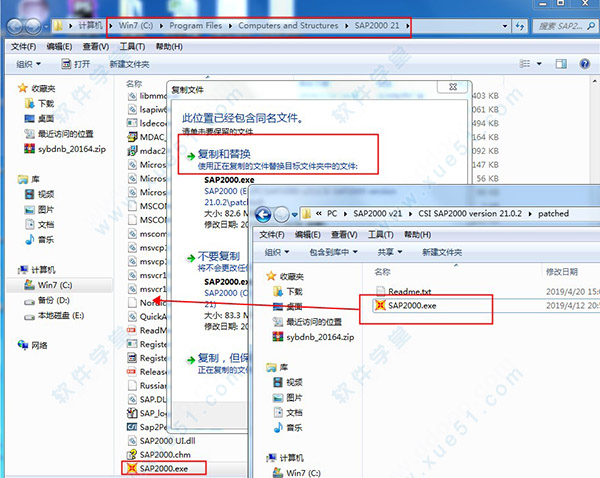Open 桌面 in SAP2000 21 window sidebar
Image resolution: width=600 pixels, height=478 pixels.
(39, 119)
